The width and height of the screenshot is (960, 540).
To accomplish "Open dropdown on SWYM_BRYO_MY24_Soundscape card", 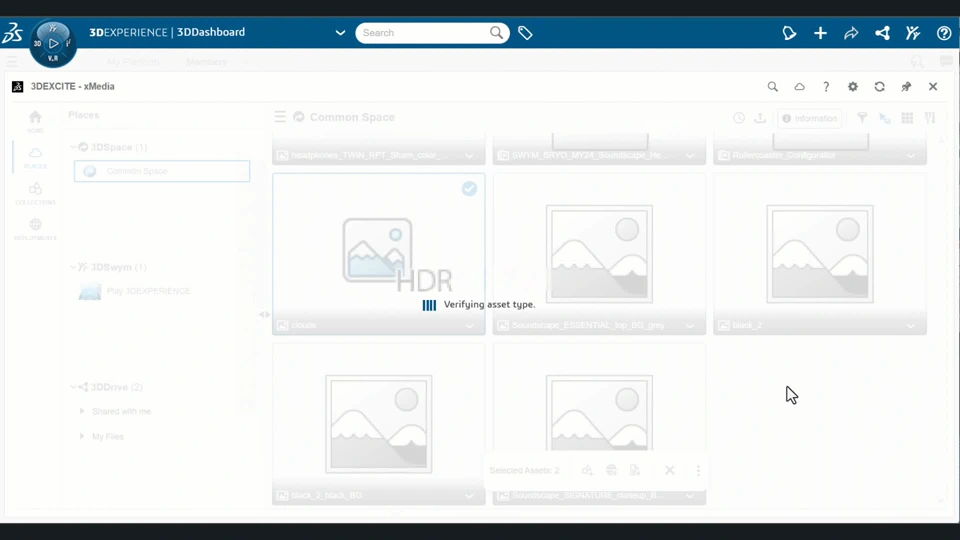I will click(690, 156).
